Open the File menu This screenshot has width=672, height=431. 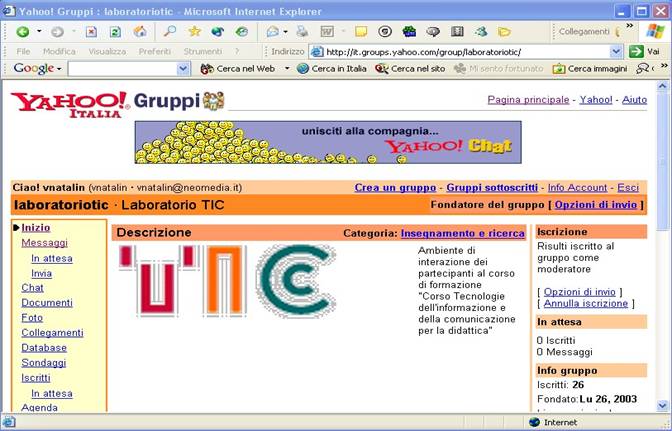pos(23,51)
